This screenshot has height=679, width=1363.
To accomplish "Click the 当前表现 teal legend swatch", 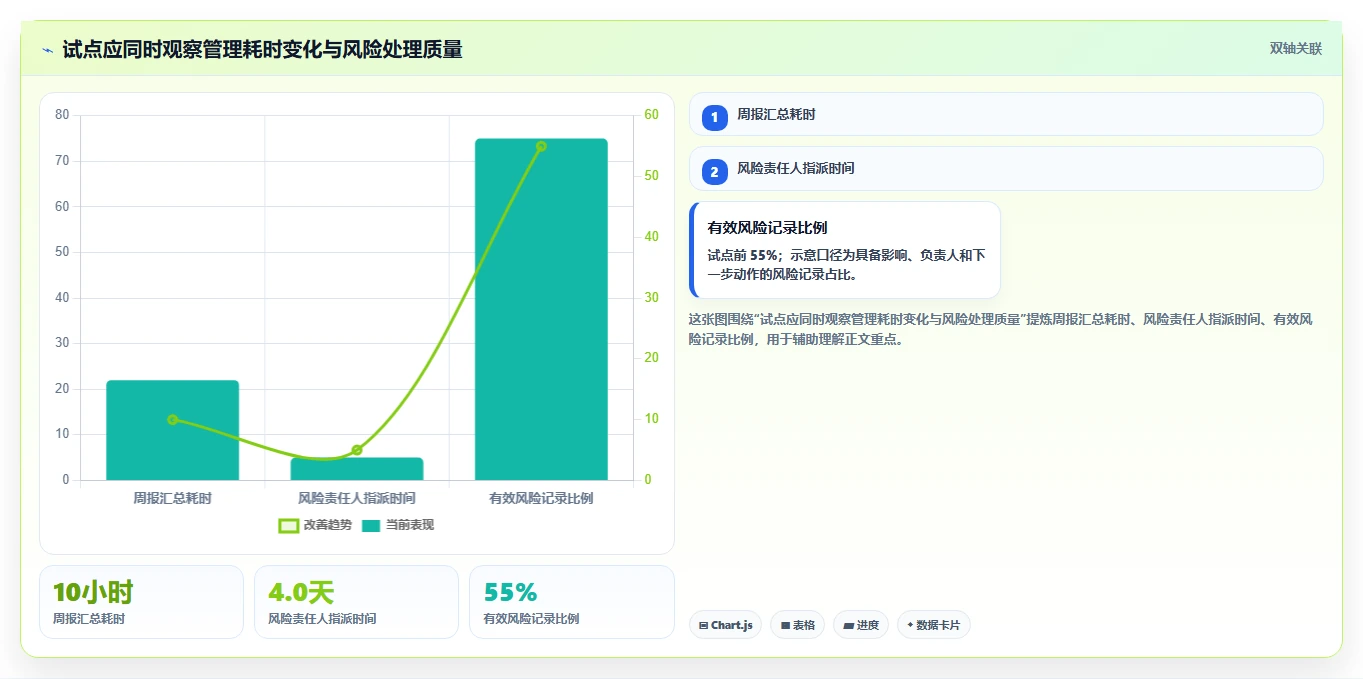I will coord(371,526).
